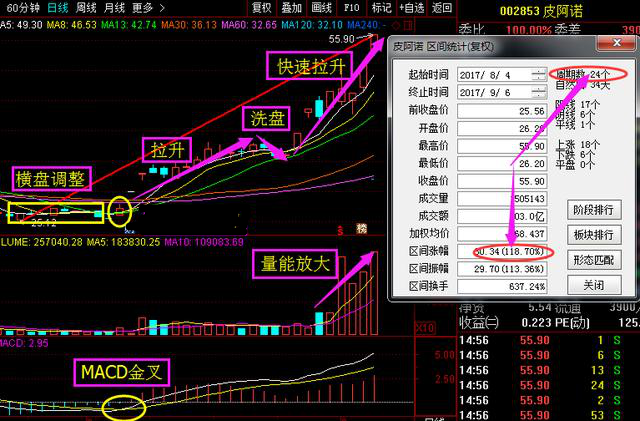
Task: Click the 起始时间 date spinner arrows
Action: tap(540, 75)
